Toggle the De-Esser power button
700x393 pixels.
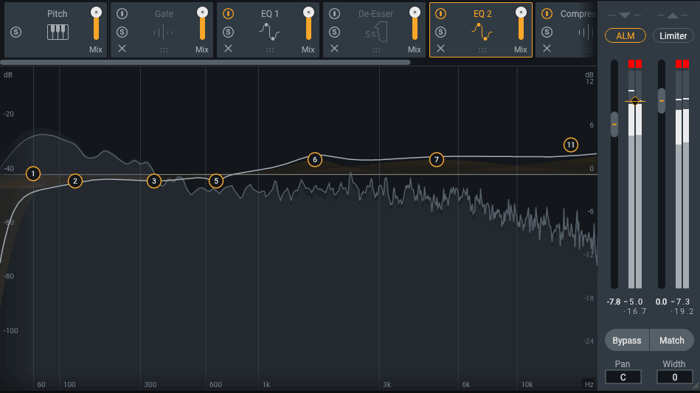[334, 14]
